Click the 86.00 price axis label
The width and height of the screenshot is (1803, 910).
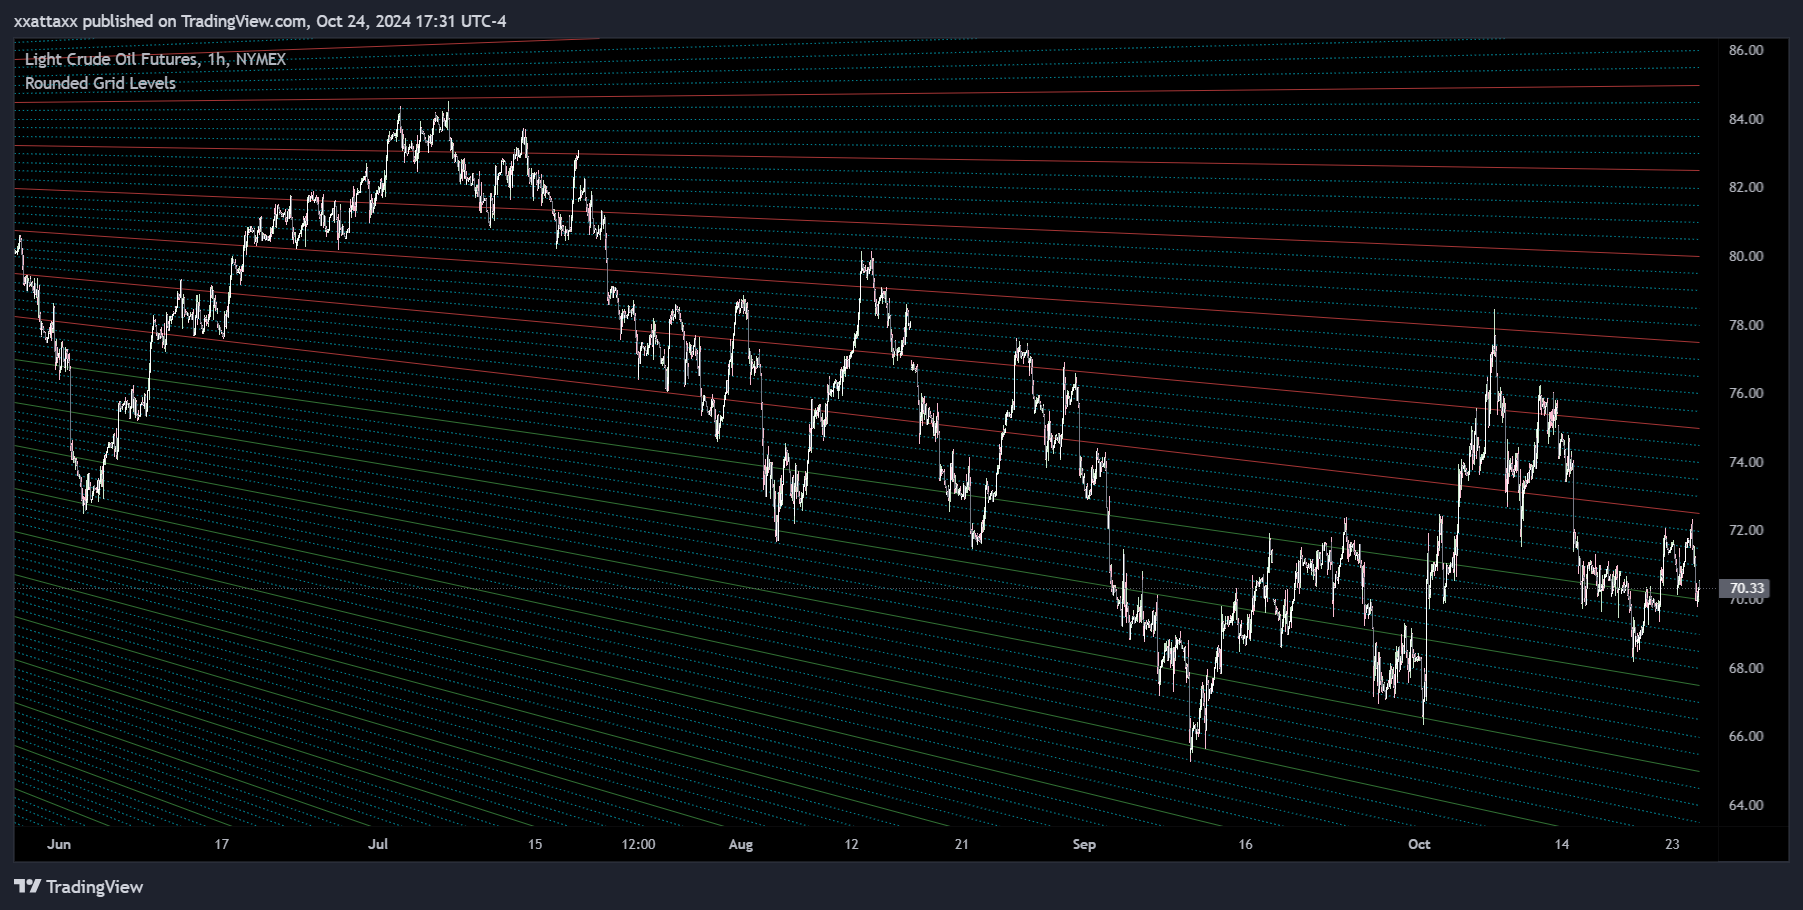[x=1746, y=50]
